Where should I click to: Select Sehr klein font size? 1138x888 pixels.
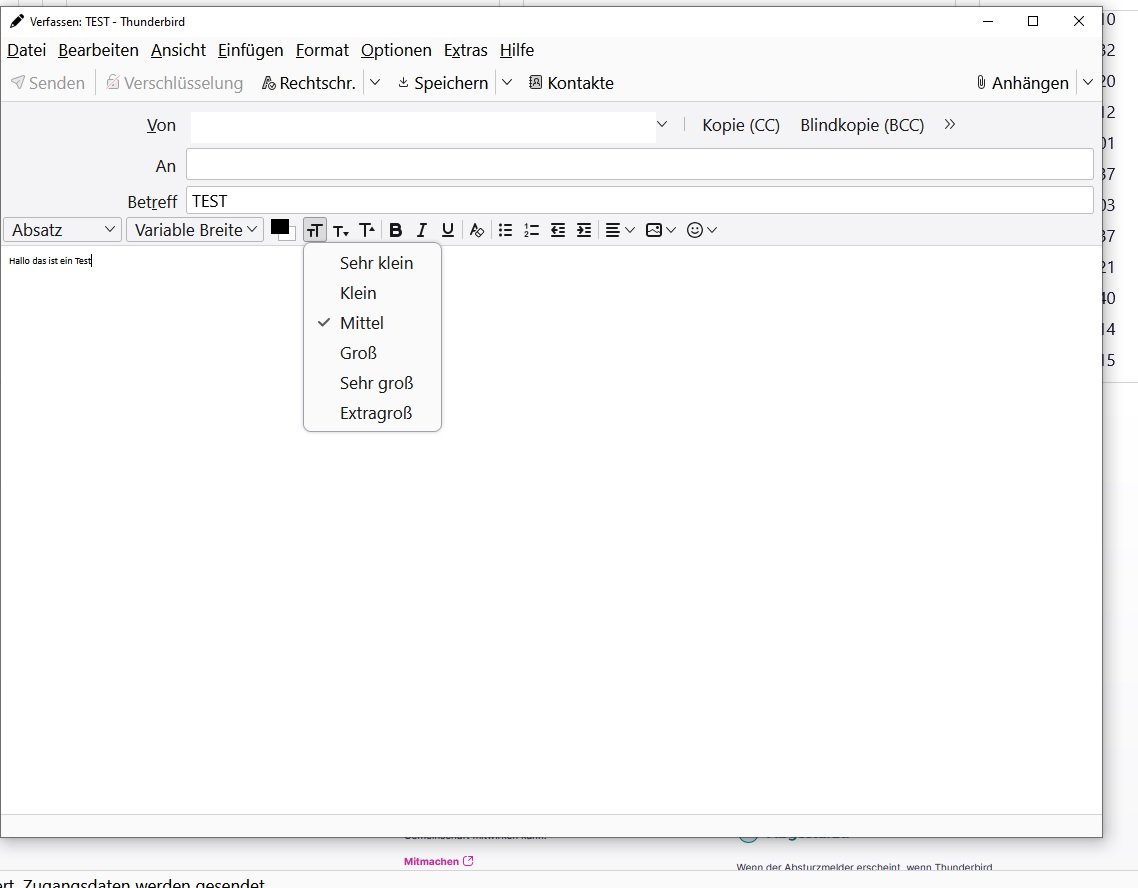[372, 263]
